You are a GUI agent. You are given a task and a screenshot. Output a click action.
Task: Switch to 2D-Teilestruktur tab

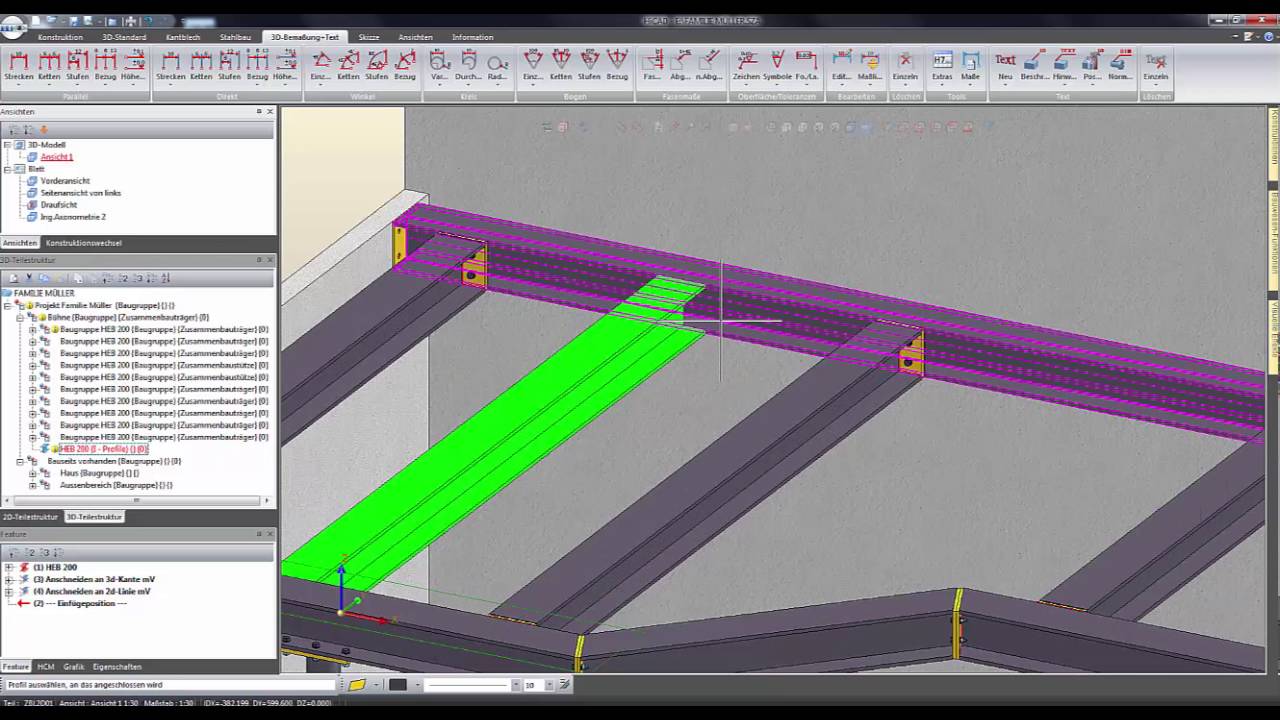click(30, 517)
